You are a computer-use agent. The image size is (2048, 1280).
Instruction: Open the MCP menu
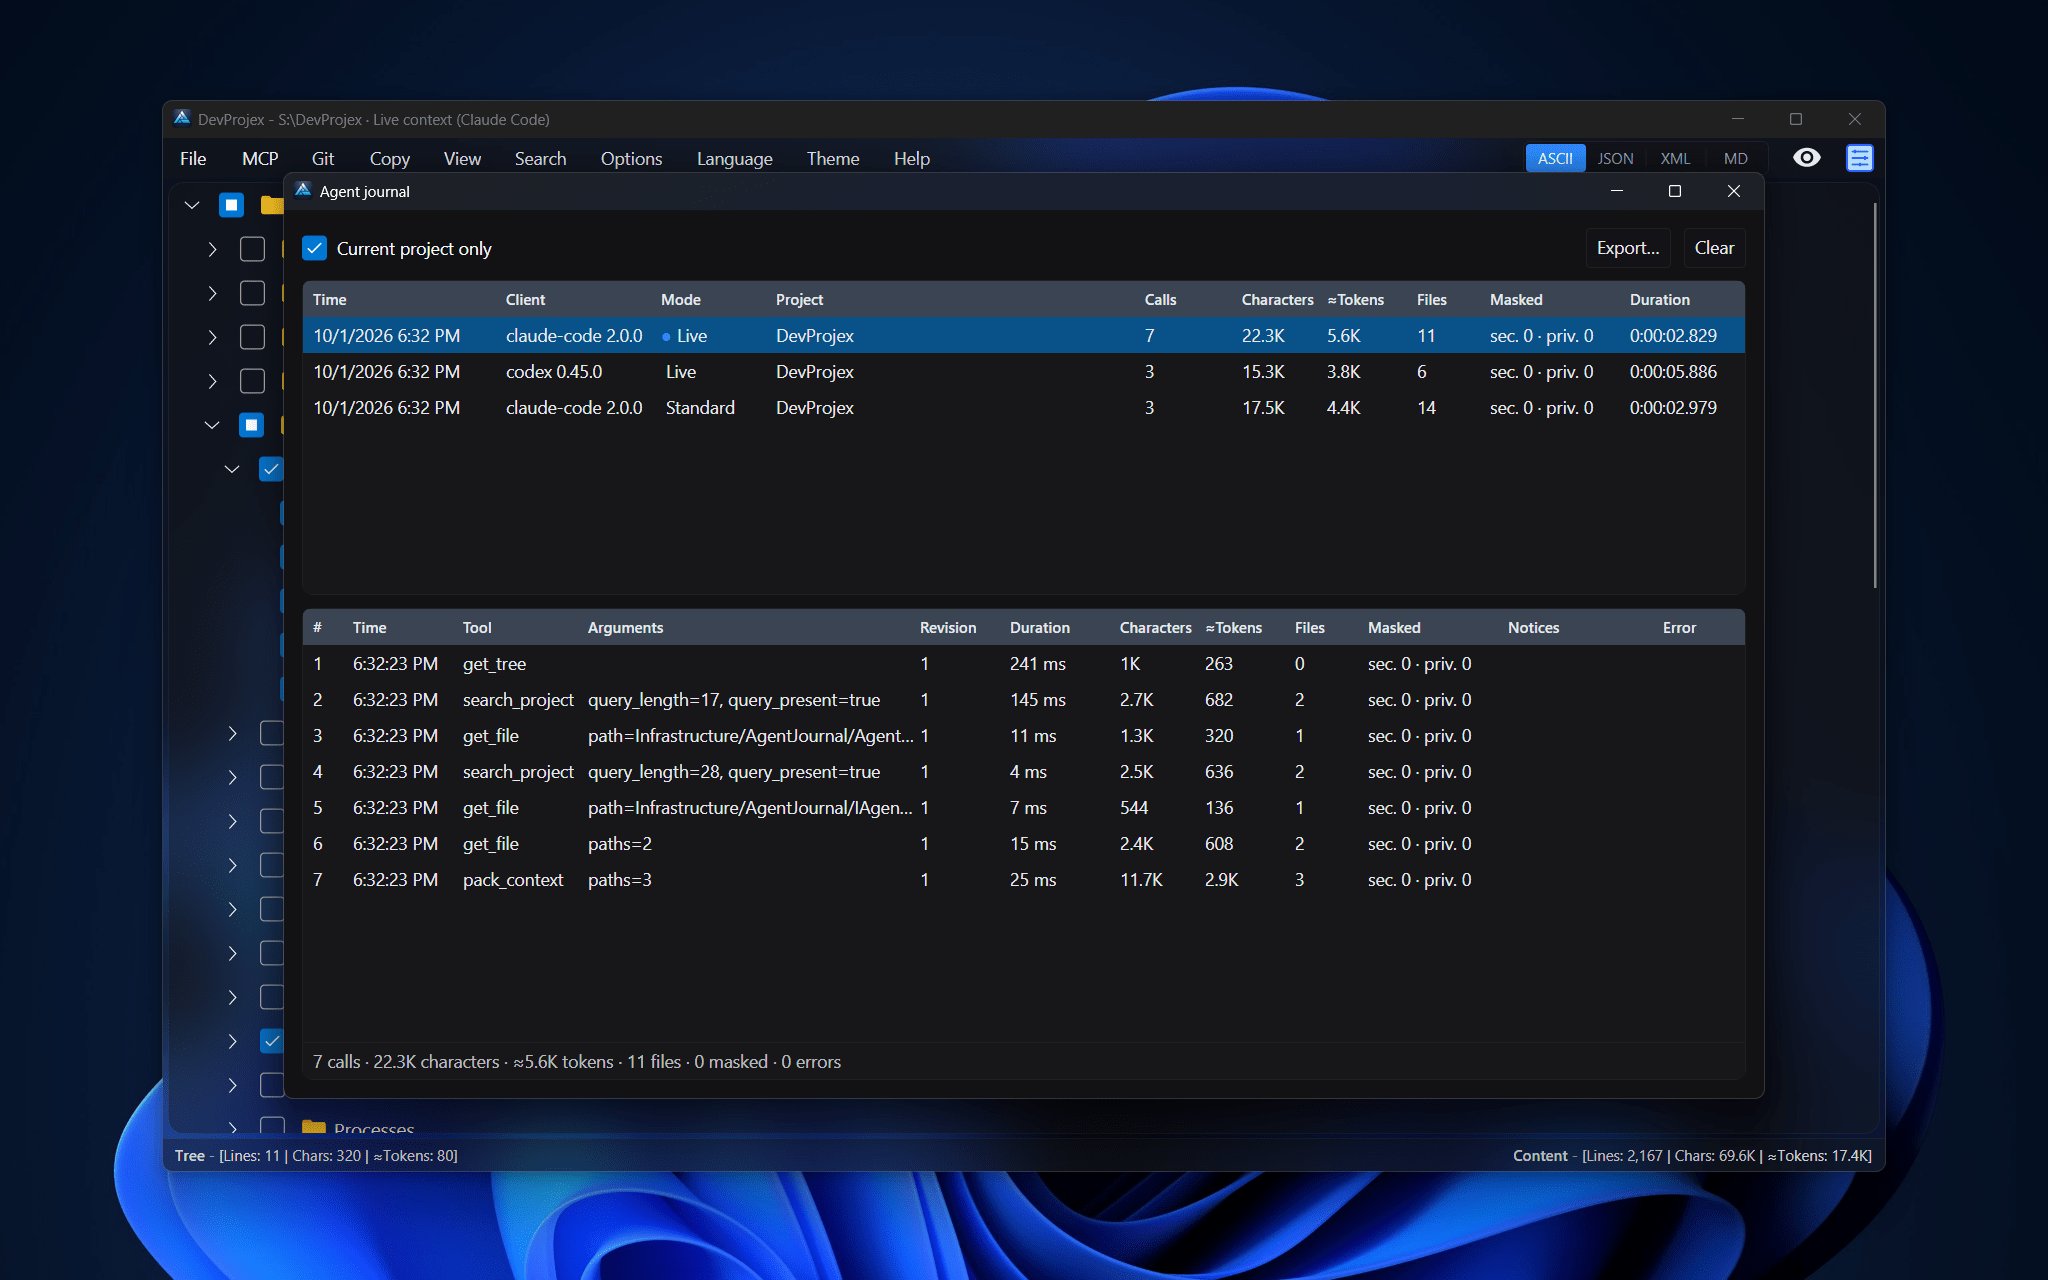tap(260, 158)
